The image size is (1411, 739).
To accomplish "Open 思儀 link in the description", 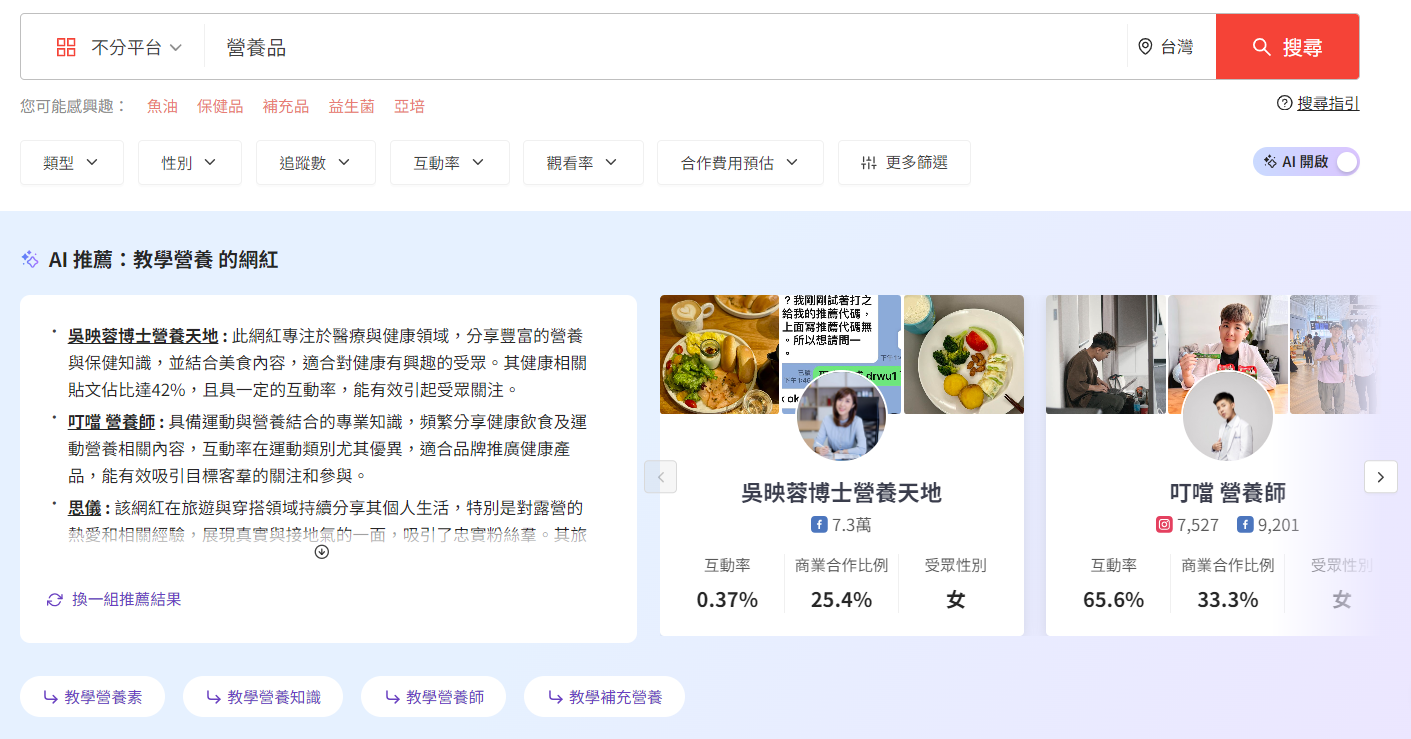I will (83, 508).
